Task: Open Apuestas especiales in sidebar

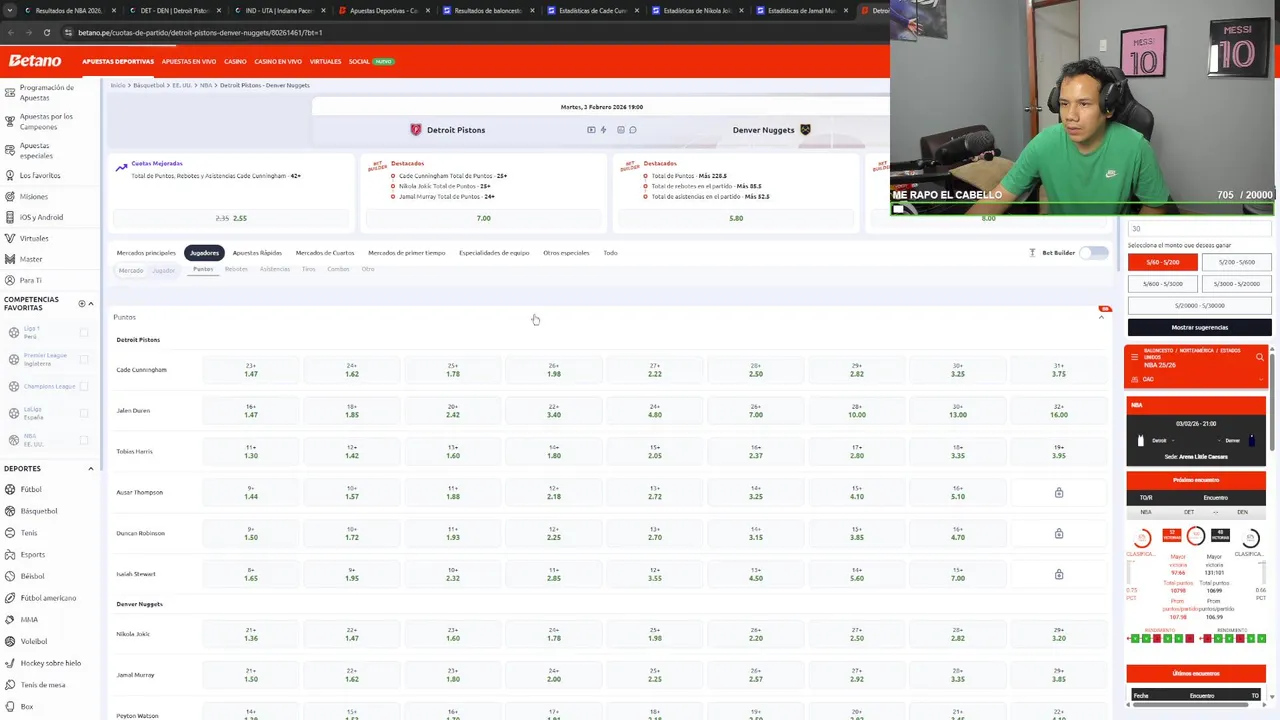Action: click(35, 150)
